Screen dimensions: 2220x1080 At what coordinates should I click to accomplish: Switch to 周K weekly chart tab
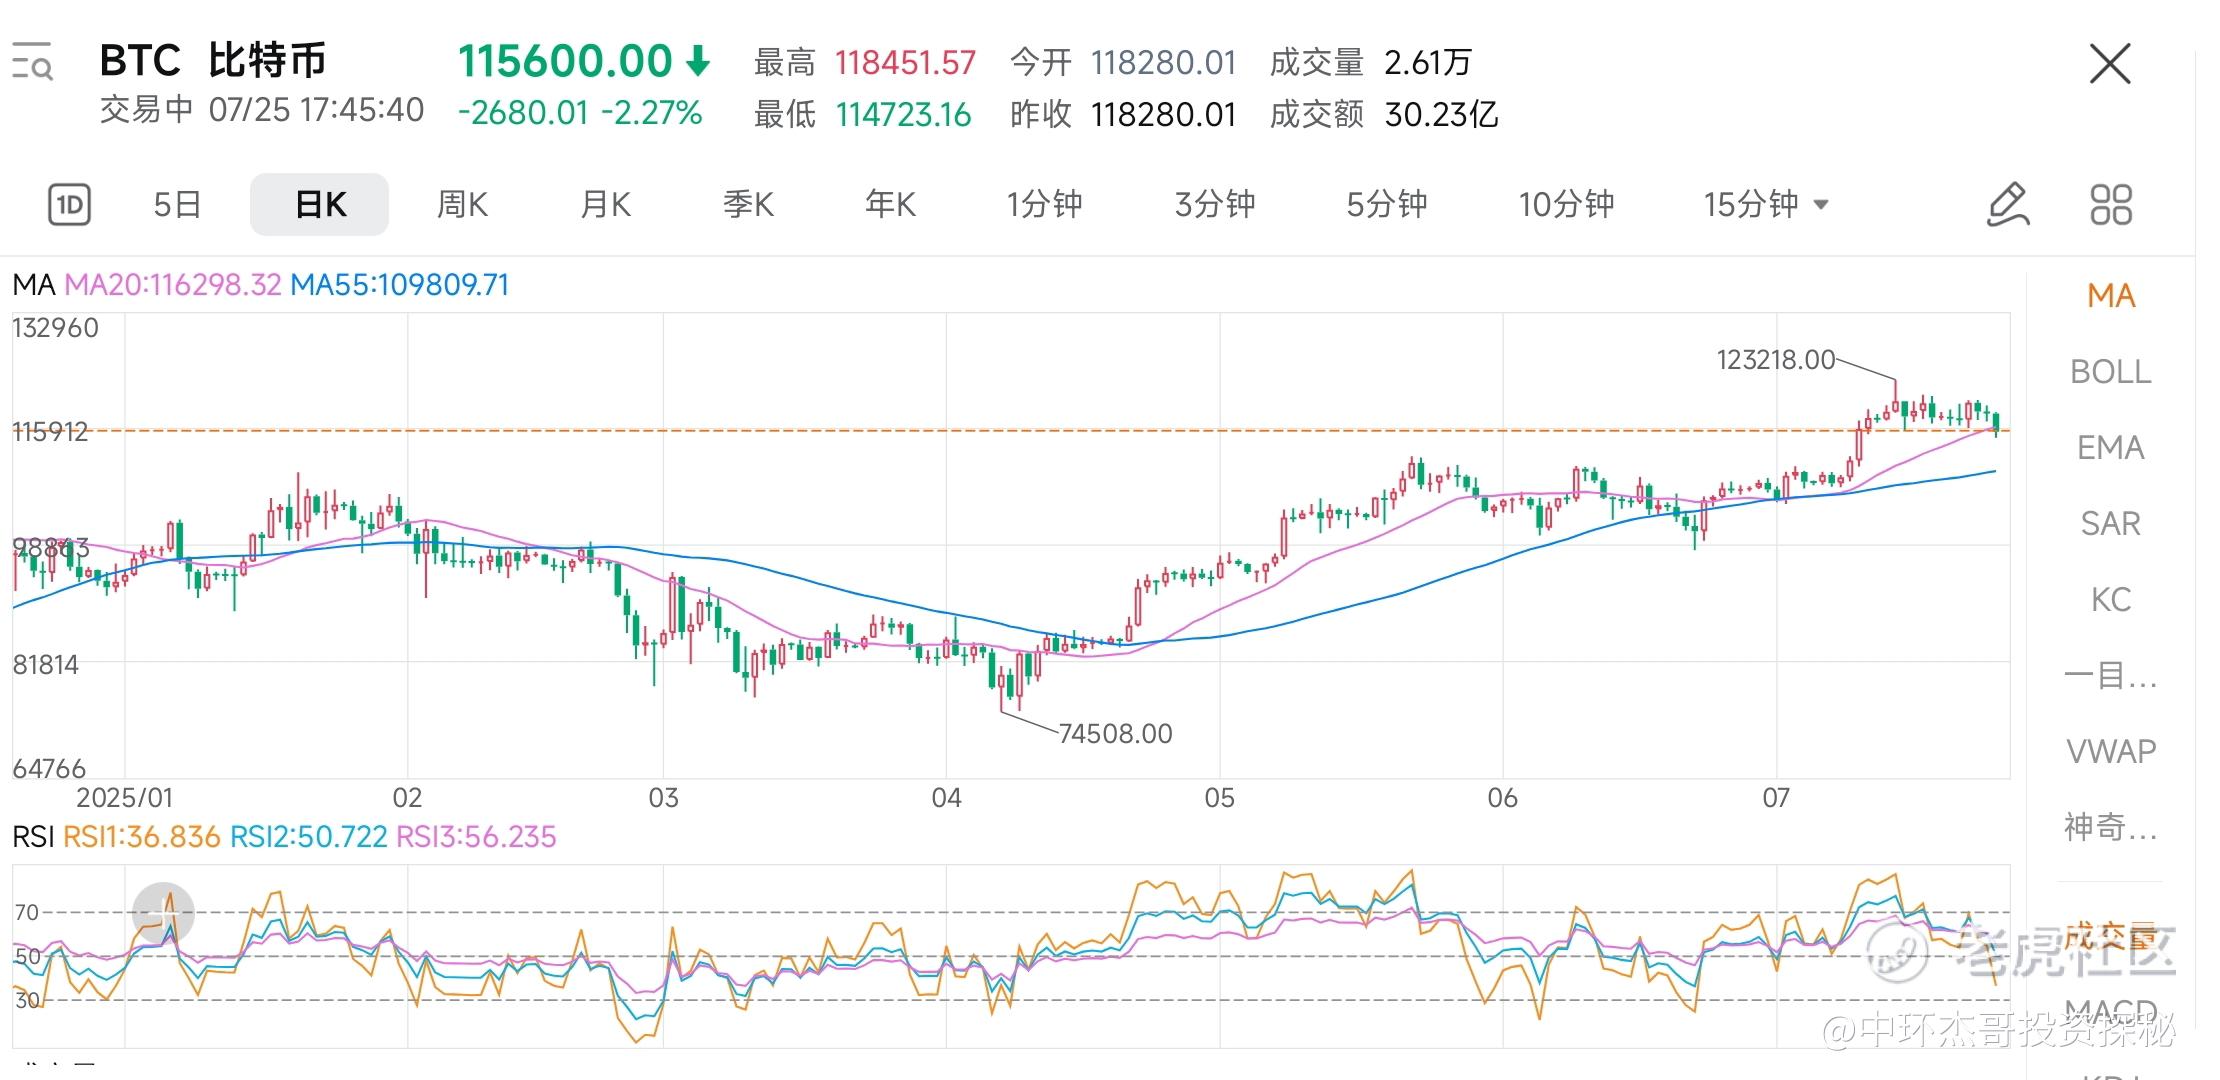462,205
